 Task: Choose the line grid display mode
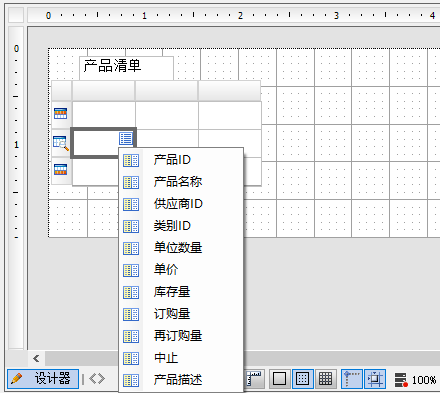point(325,379)
